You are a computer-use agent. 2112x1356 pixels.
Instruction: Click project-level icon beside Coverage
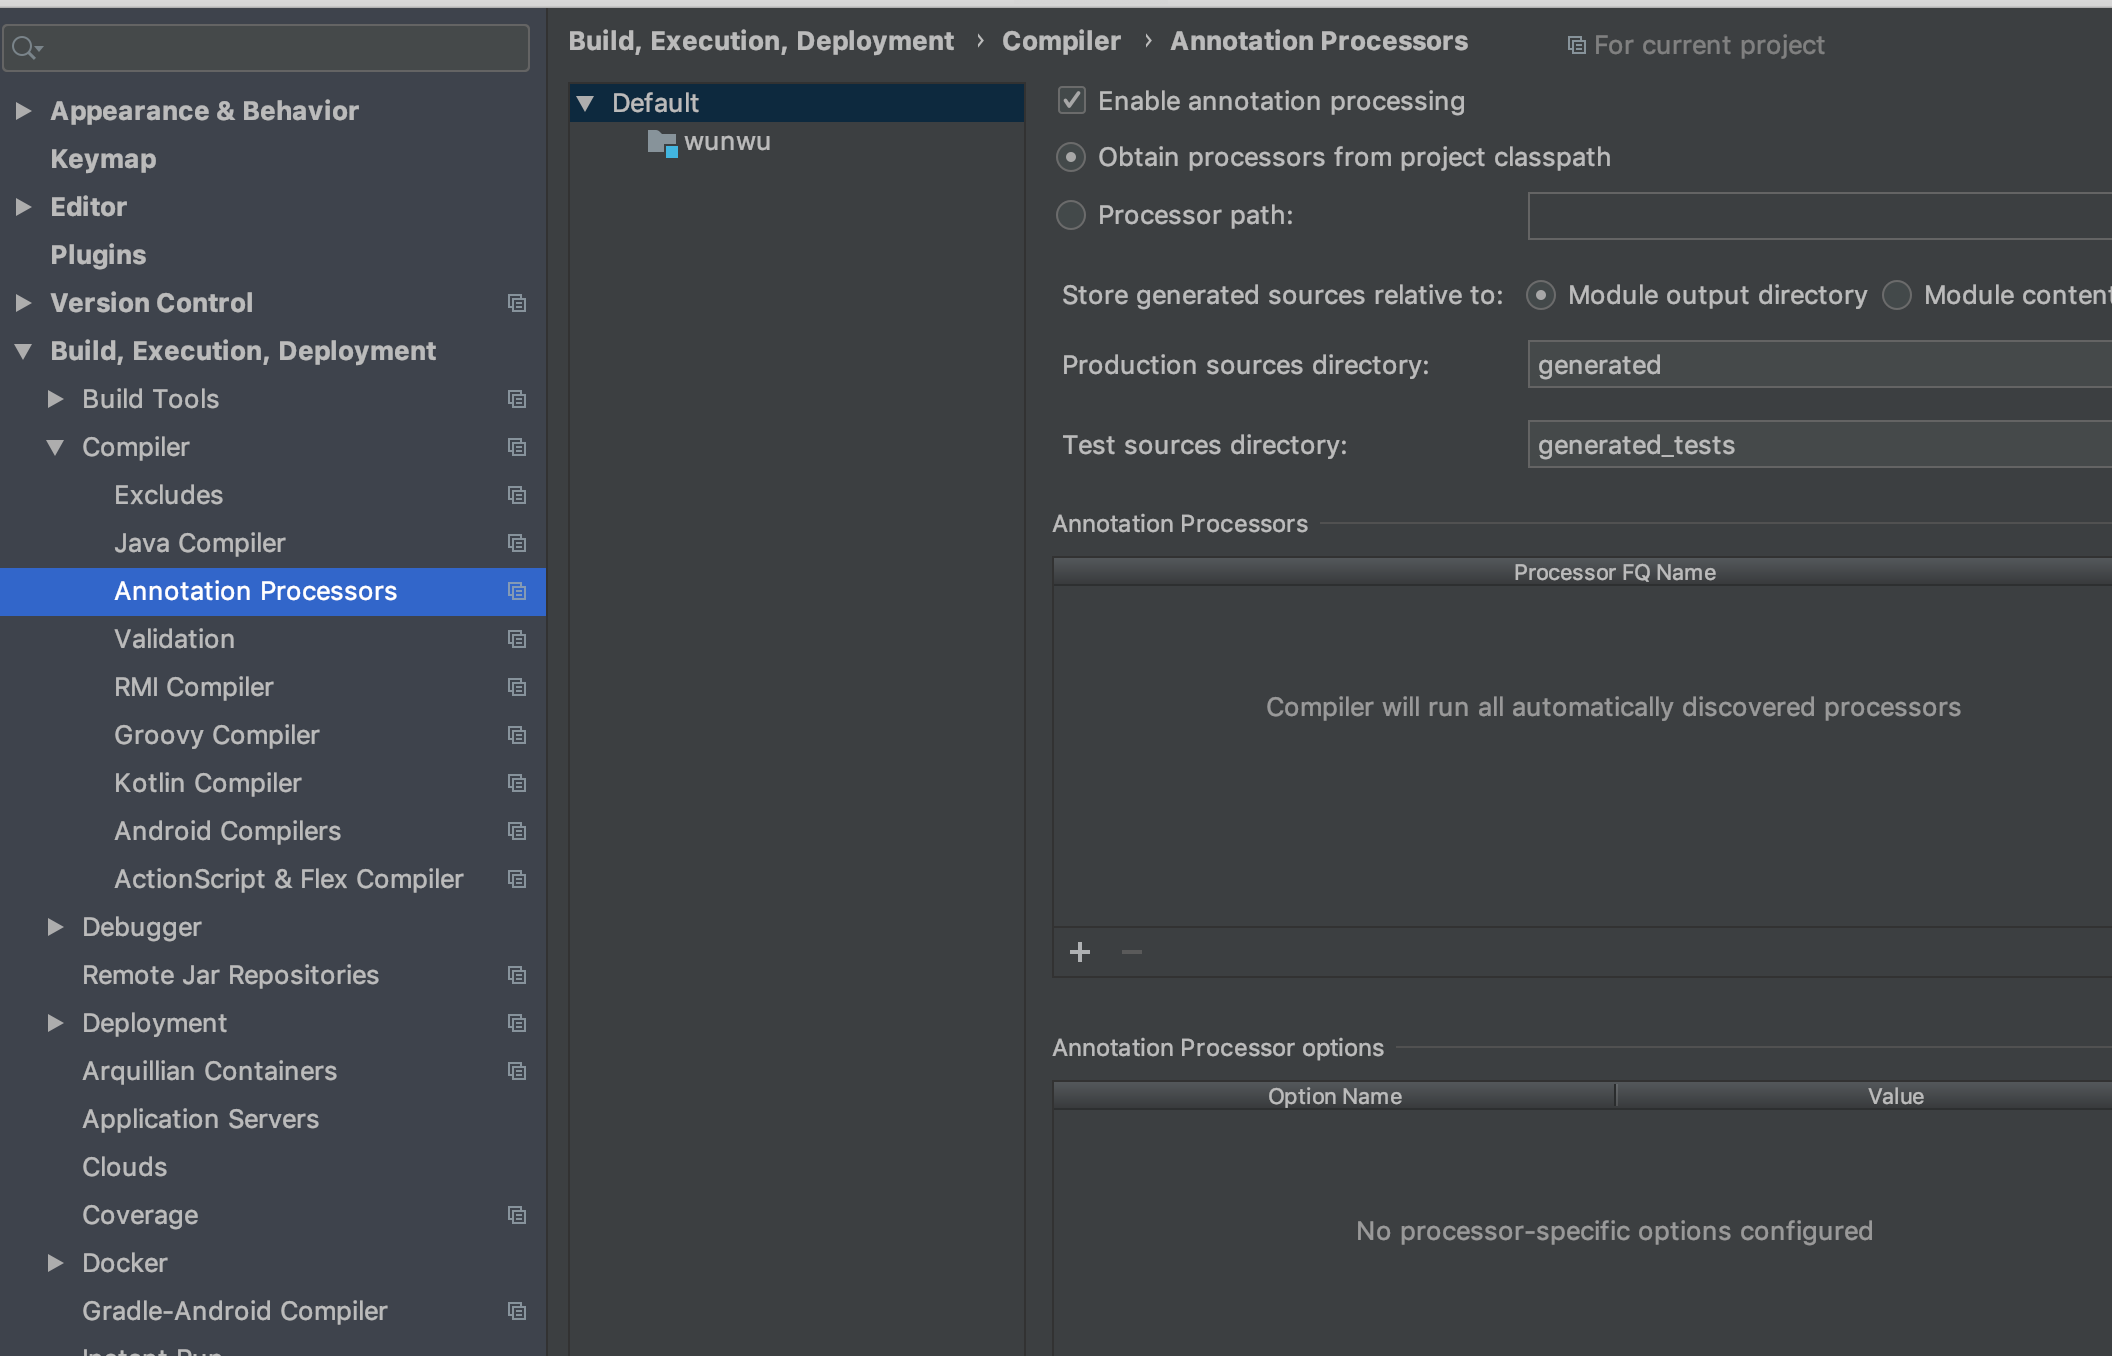point(517,1215)
